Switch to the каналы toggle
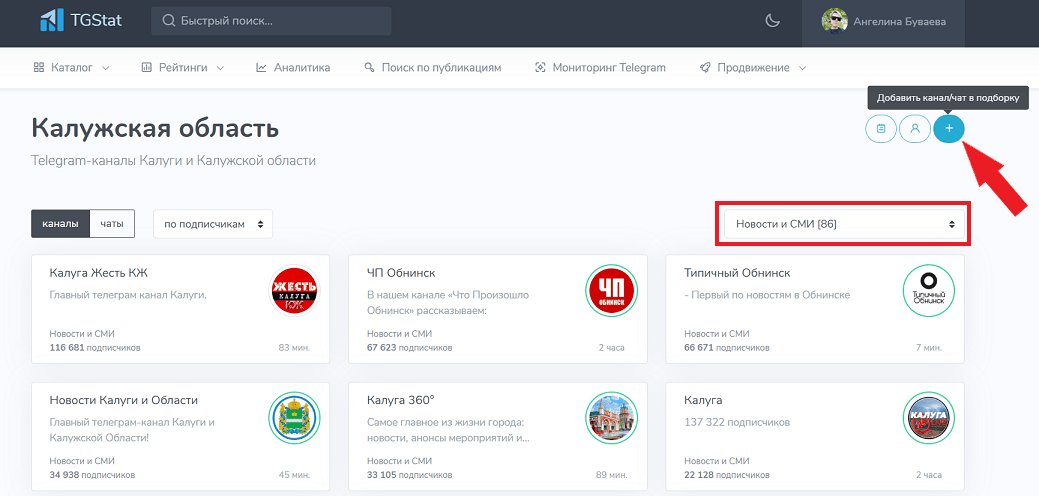 60,224
